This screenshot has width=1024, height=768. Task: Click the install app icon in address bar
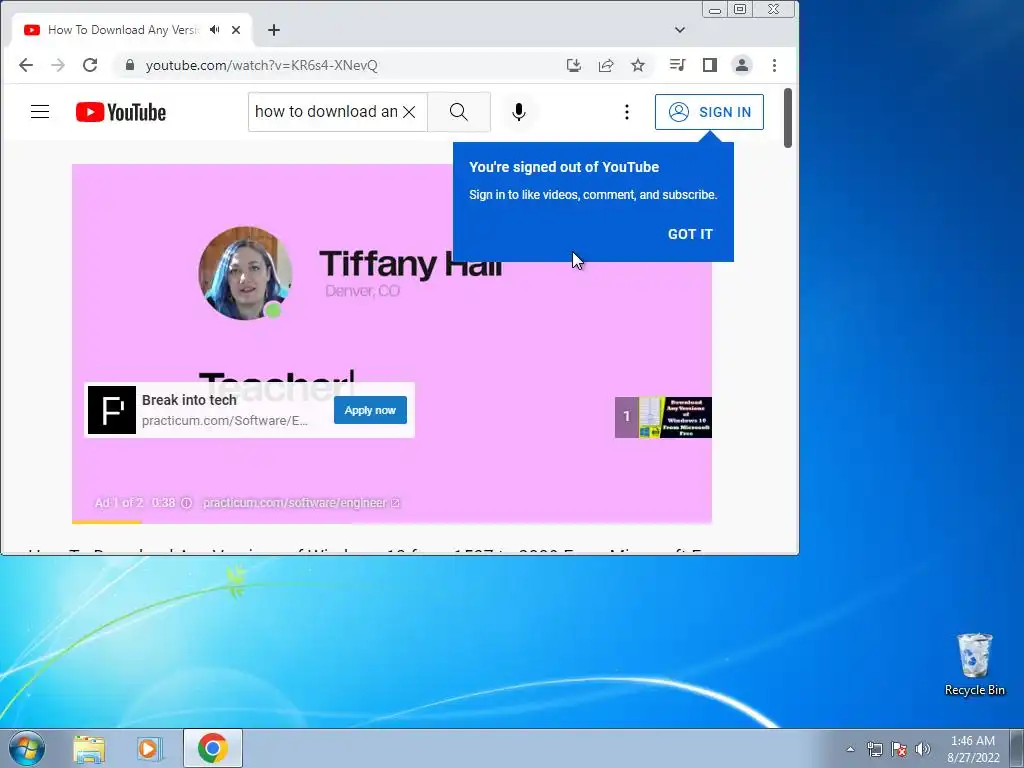(573, 65)
